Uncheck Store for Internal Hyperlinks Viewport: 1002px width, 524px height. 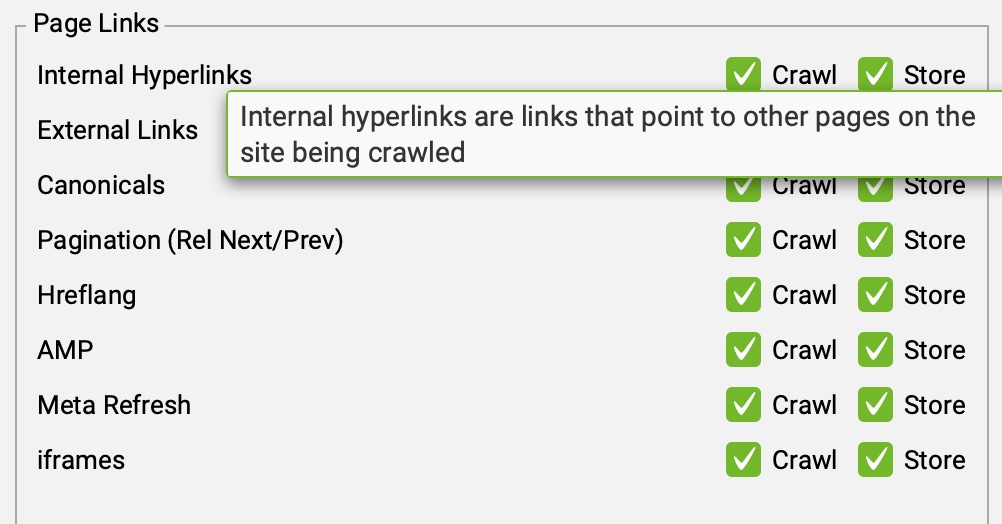pos(875,75)
